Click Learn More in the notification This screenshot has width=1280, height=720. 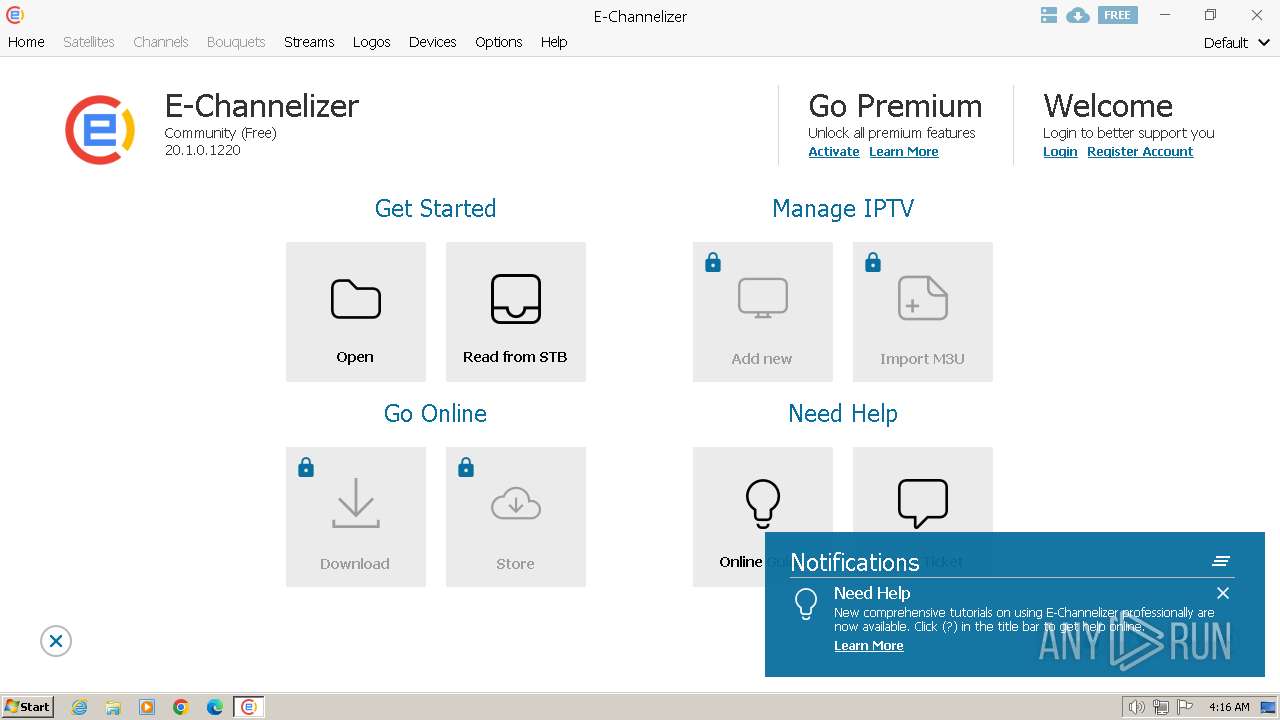869,646
